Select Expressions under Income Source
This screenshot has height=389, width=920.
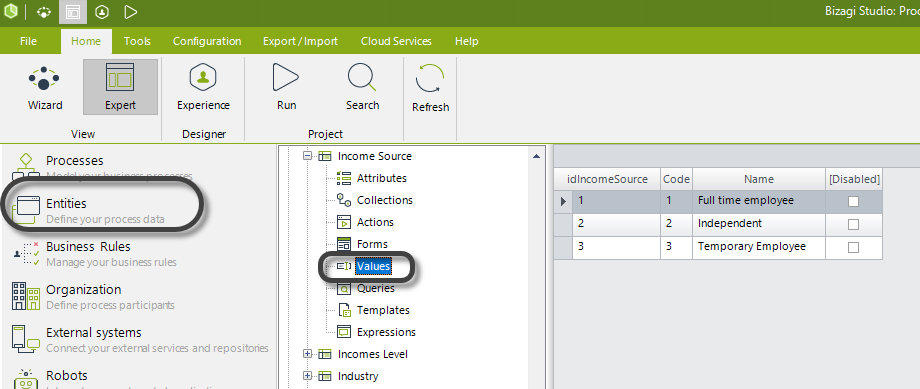tap(386, 332)
